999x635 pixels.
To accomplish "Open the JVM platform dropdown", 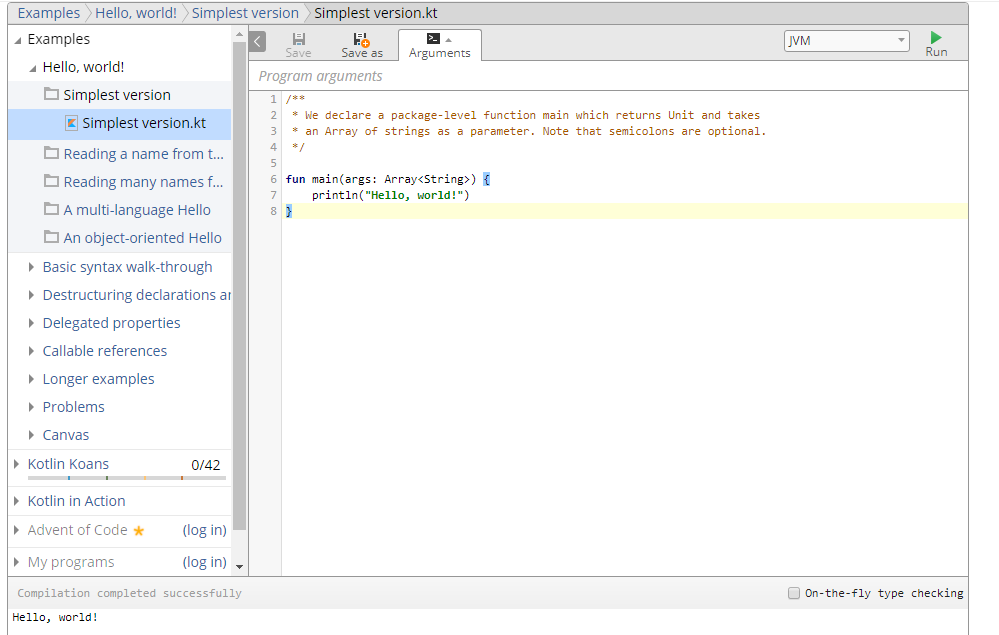I will (x=846, y=41).
